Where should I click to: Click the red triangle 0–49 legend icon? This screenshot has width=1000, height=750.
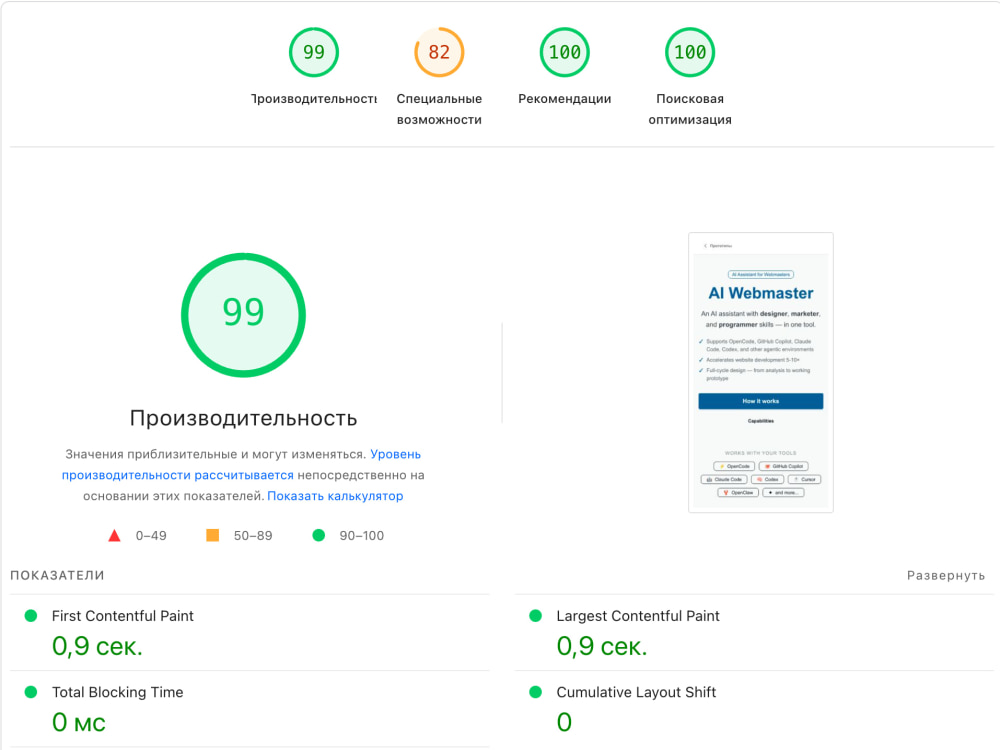tap(114, 536)
